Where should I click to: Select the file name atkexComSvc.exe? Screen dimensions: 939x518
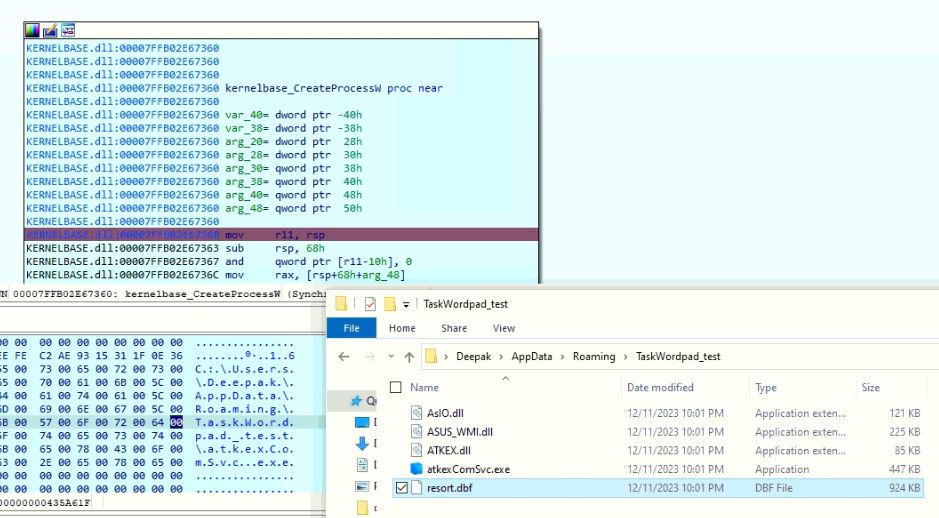tap(468, 469)
